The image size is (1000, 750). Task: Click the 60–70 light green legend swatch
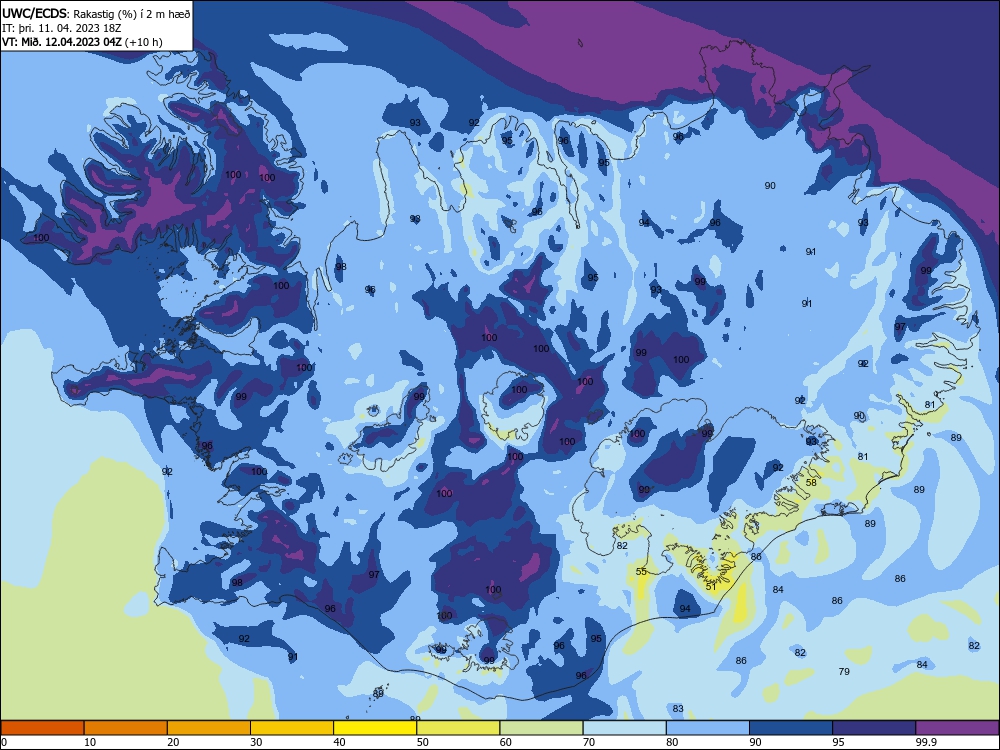point(541,728)
